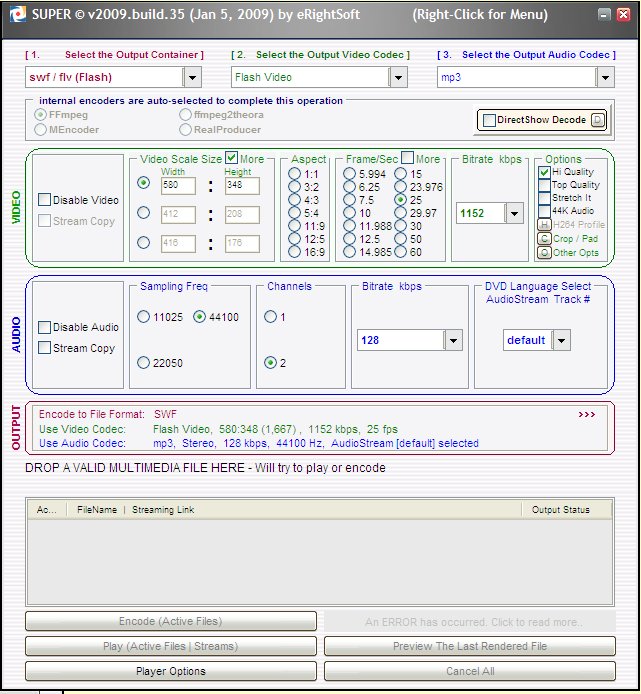
Task: Click Preview The Last Rendered File
Action: pos(470,646)
